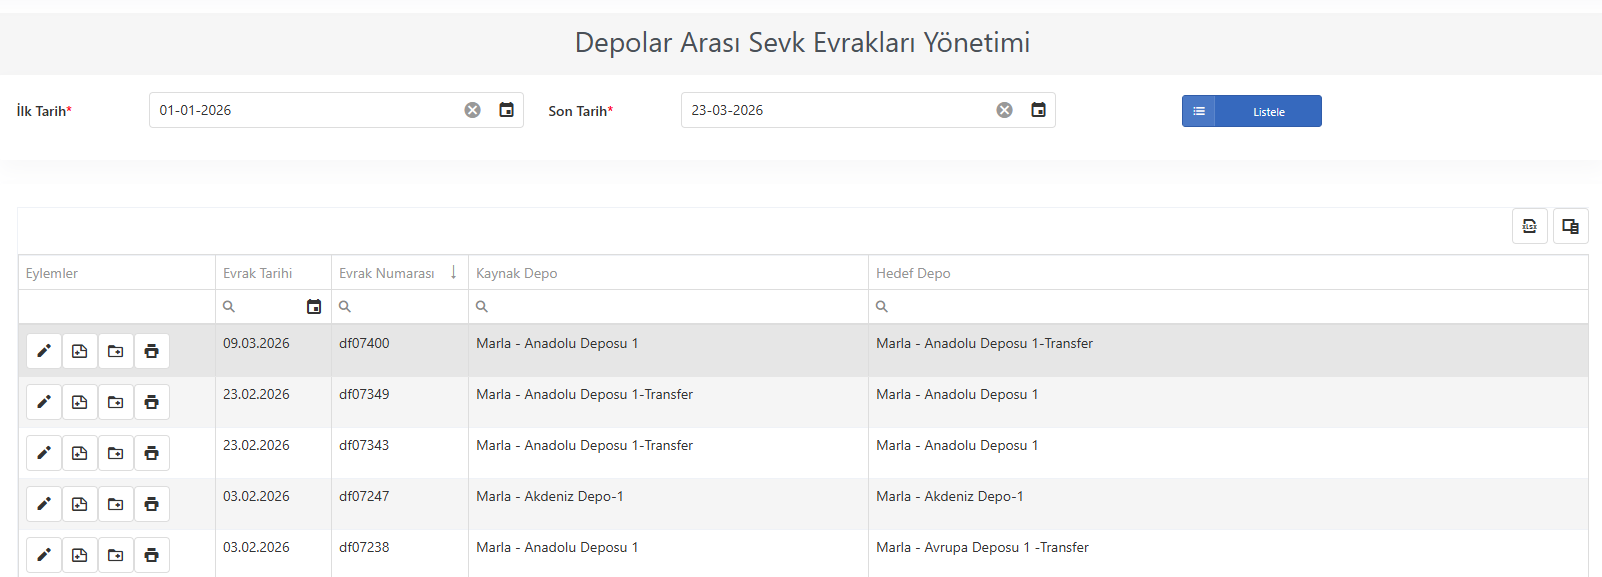Open calendar in Evrak Tarihi filter cell
1602x577 pixels.
point(314,307)
